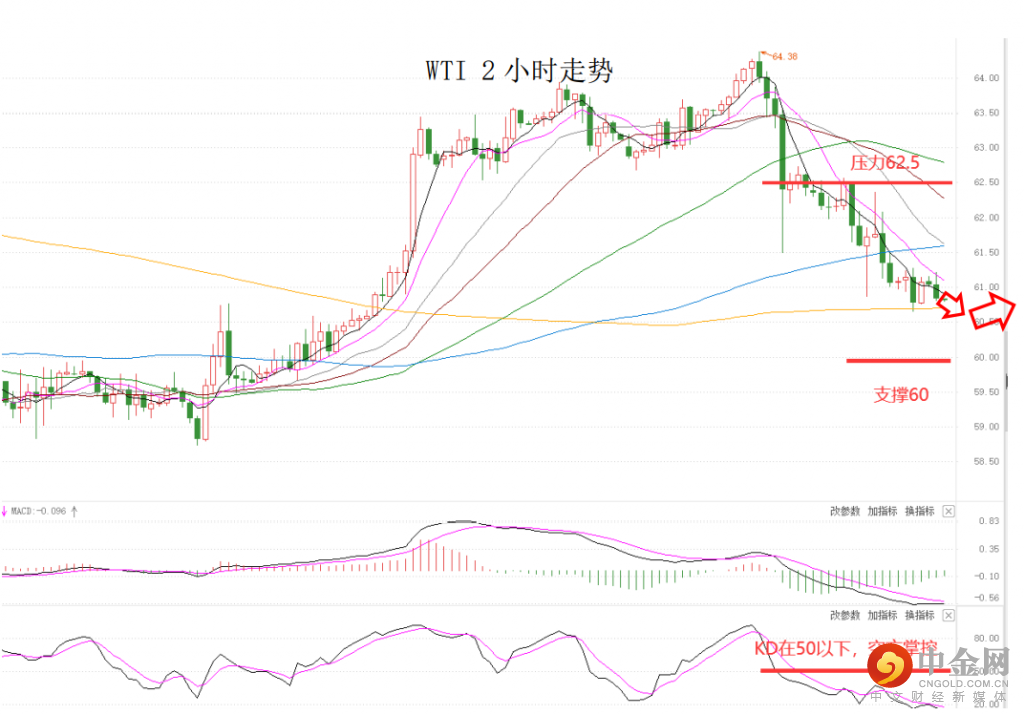Screen dimensions: 1024x715
Task: Close the KD indicator panel
Action: pyautogui.click(x=948, y=616)
